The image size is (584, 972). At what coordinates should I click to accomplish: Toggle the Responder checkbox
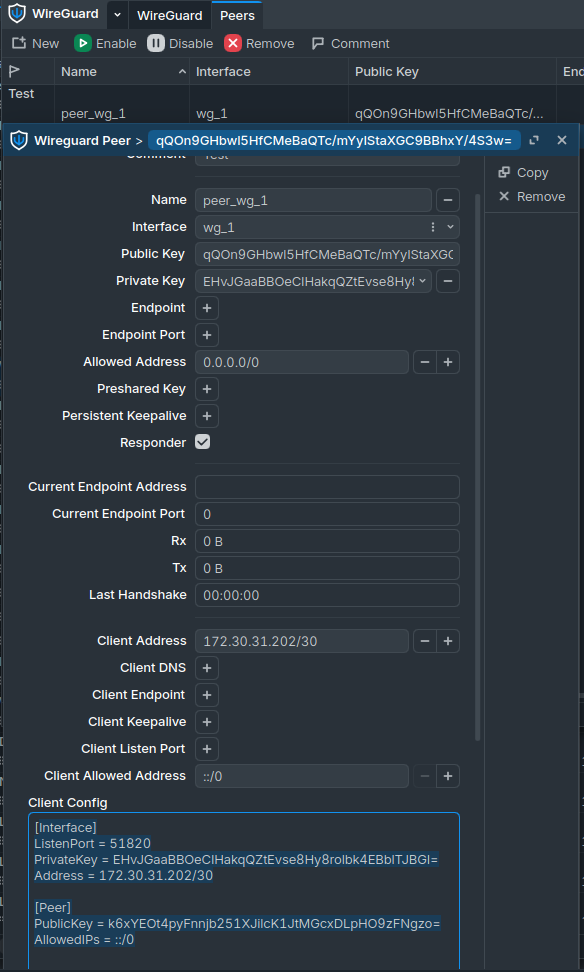point(203,442)
